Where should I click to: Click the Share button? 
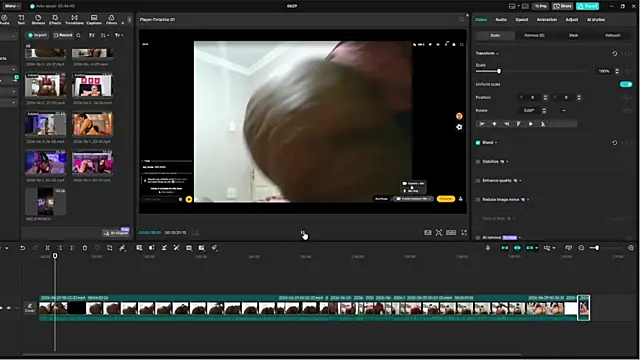pyautogui.click(x=562, y=6)
